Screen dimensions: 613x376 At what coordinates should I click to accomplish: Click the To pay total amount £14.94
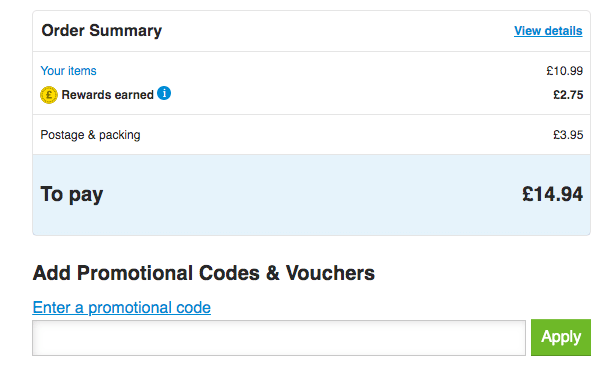point(552,194)
